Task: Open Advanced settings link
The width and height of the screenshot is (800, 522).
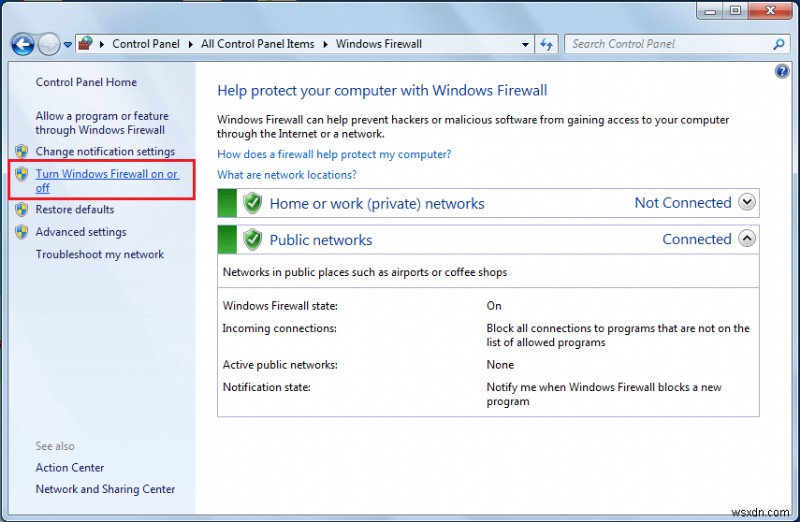Action: 81,232
